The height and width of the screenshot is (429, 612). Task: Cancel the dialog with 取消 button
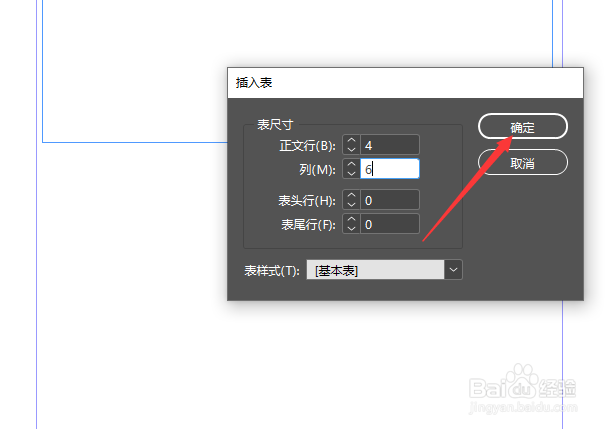click(523, 162)
